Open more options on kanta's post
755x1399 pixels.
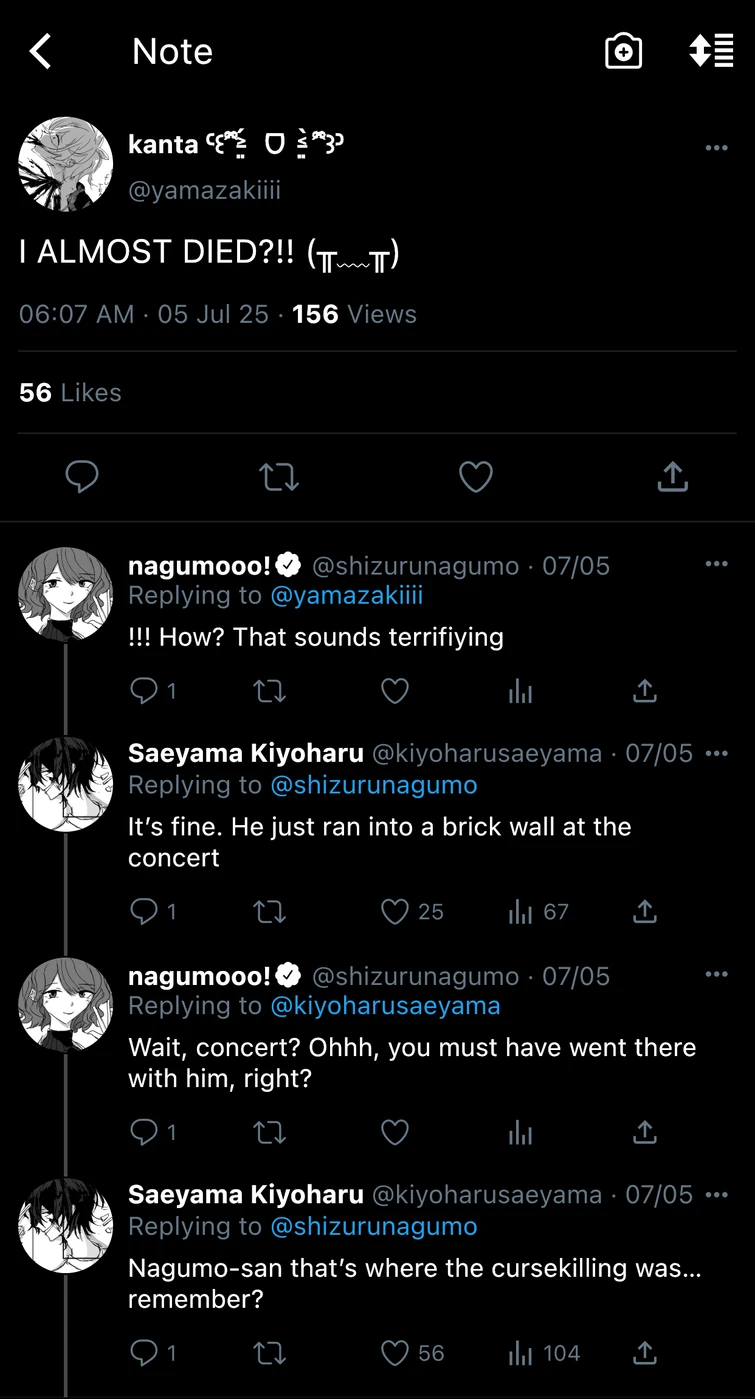pos(716,148)
